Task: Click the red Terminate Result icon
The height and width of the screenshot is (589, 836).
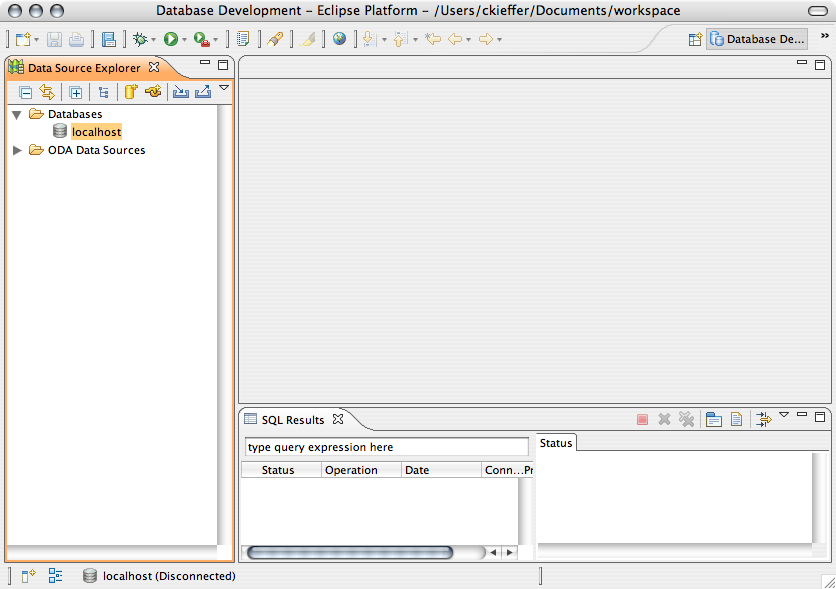Action: [642, 420]
